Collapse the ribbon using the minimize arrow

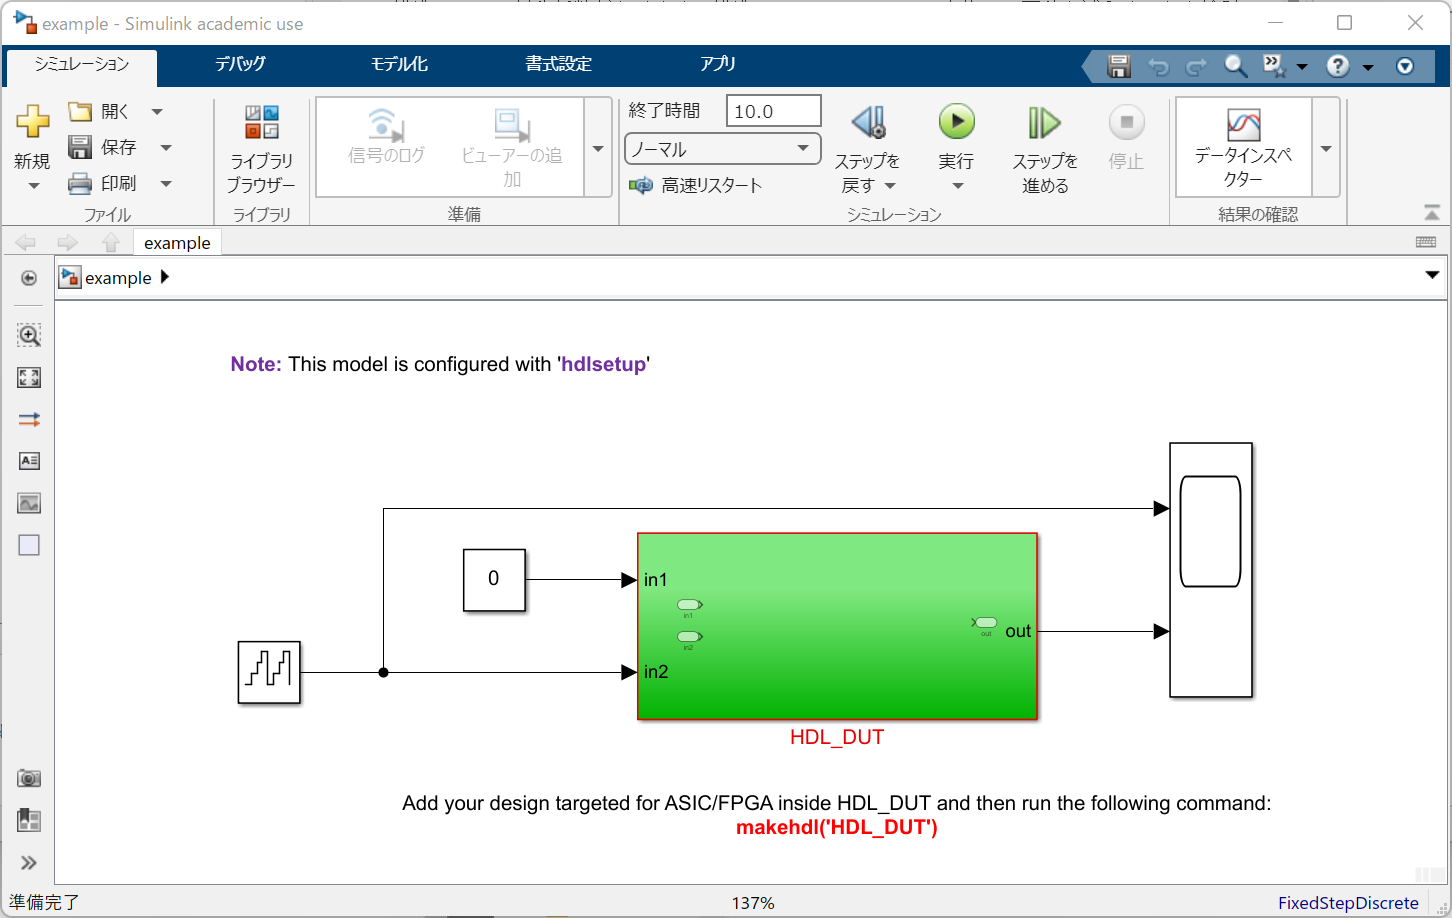(x=1432, y=212)
